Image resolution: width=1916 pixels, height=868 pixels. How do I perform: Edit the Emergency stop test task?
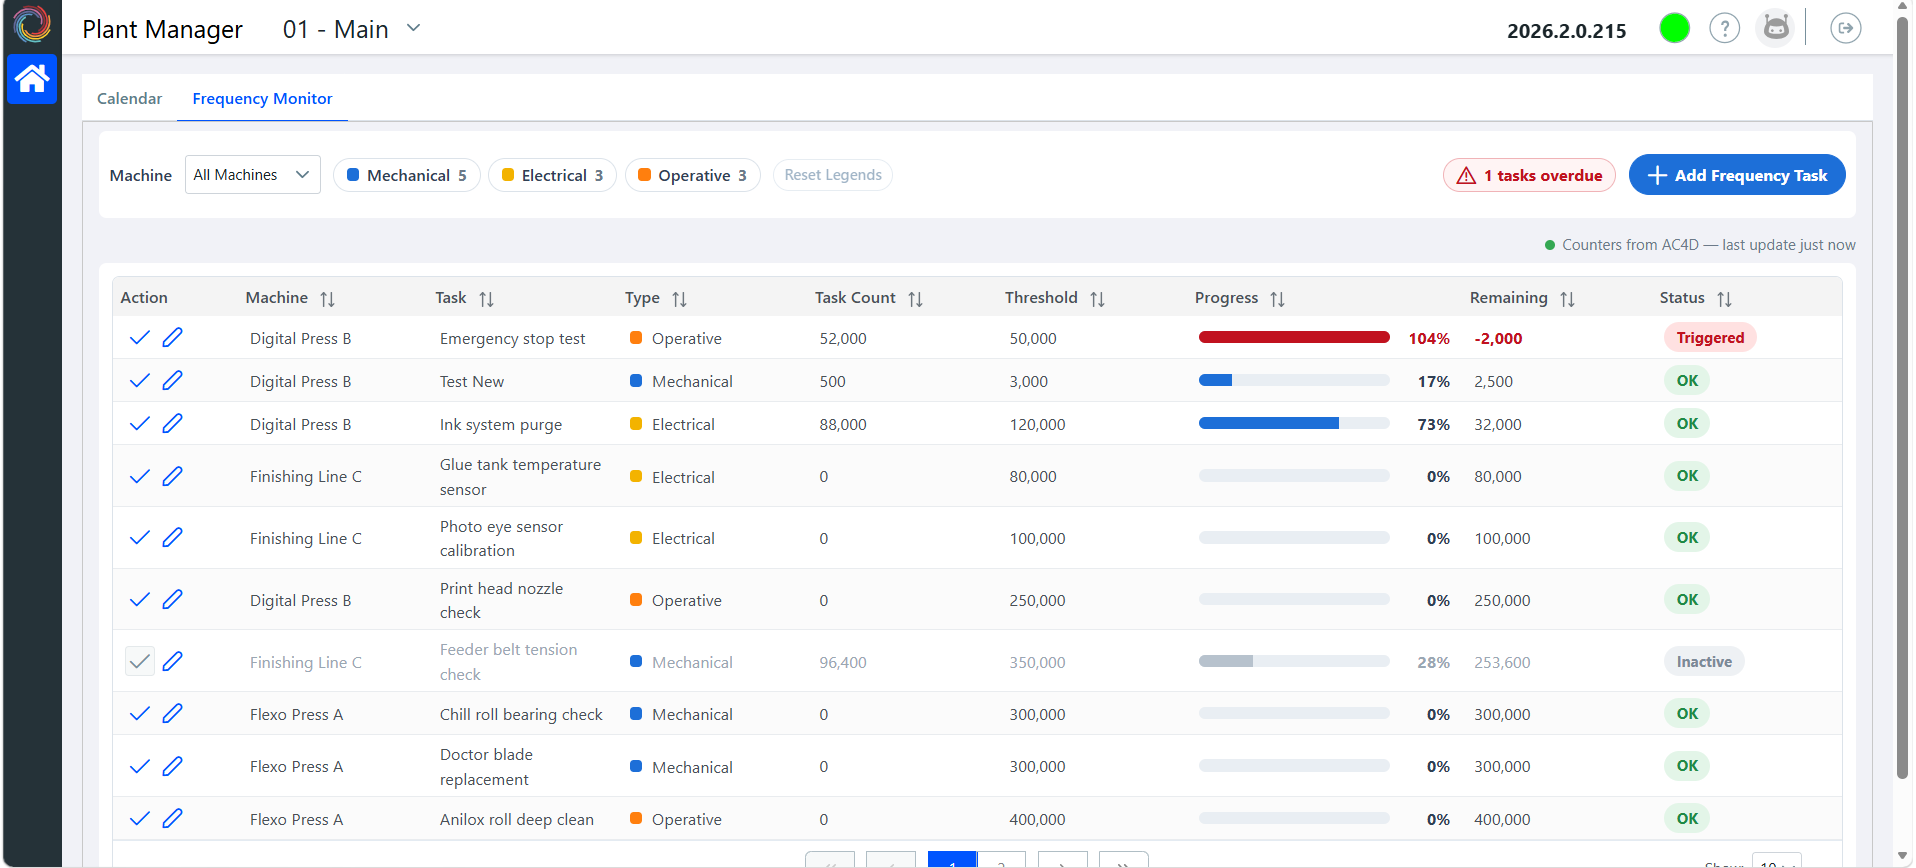pos(172,338)
